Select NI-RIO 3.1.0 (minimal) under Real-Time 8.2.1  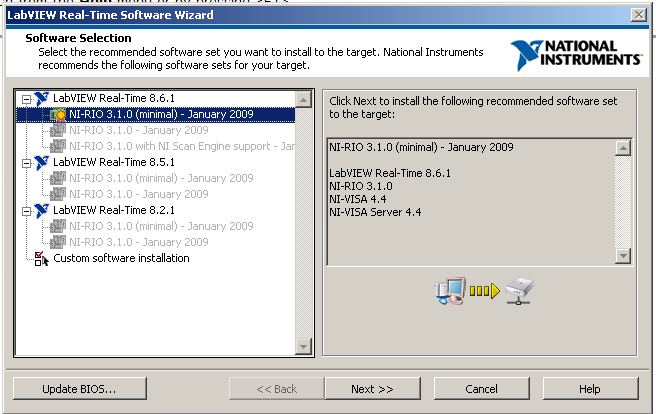pos(161,227)
